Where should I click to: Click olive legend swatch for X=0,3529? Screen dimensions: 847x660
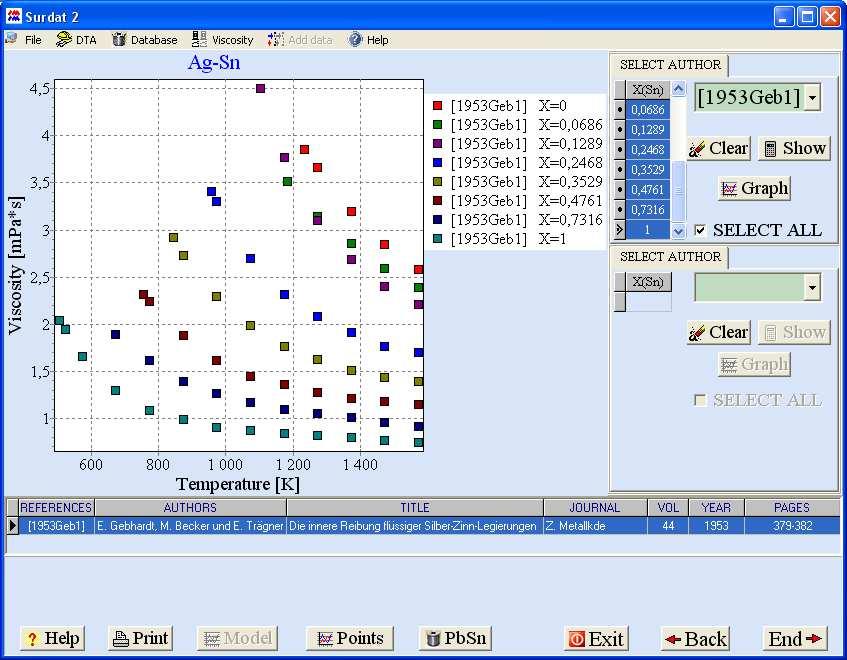coord(438,181)
